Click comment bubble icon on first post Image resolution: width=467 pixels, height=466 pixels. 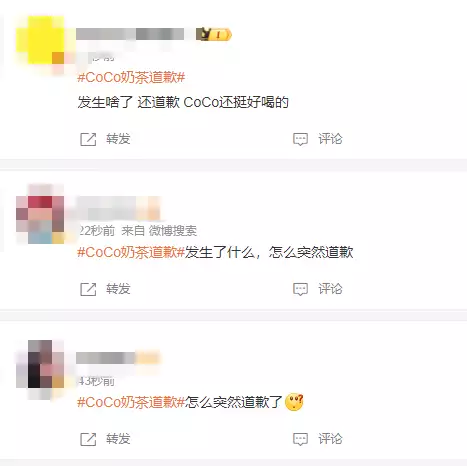[300, 139]
